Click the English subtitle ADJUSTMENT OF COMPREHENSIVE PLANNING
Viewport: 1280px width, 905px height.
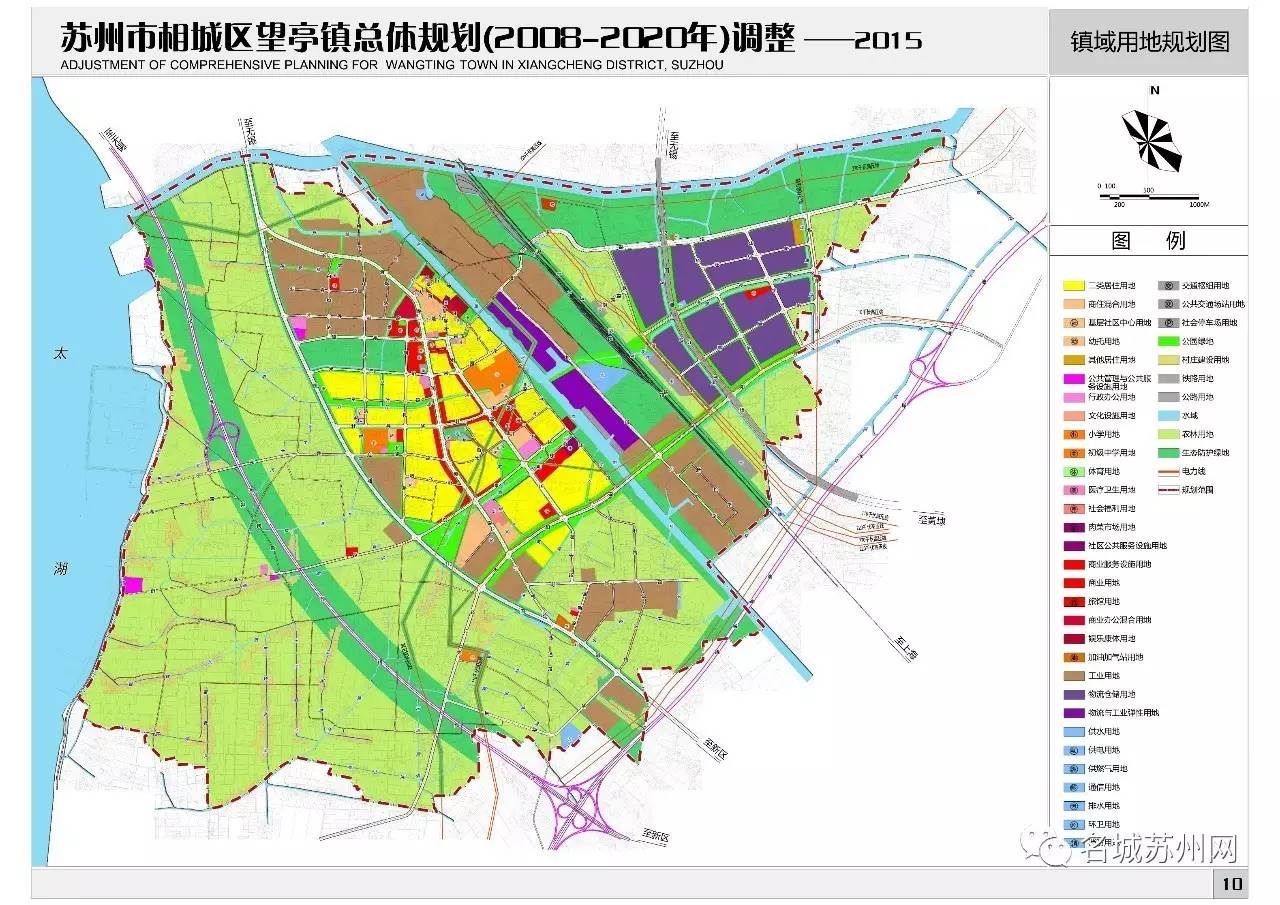(392, 65)
